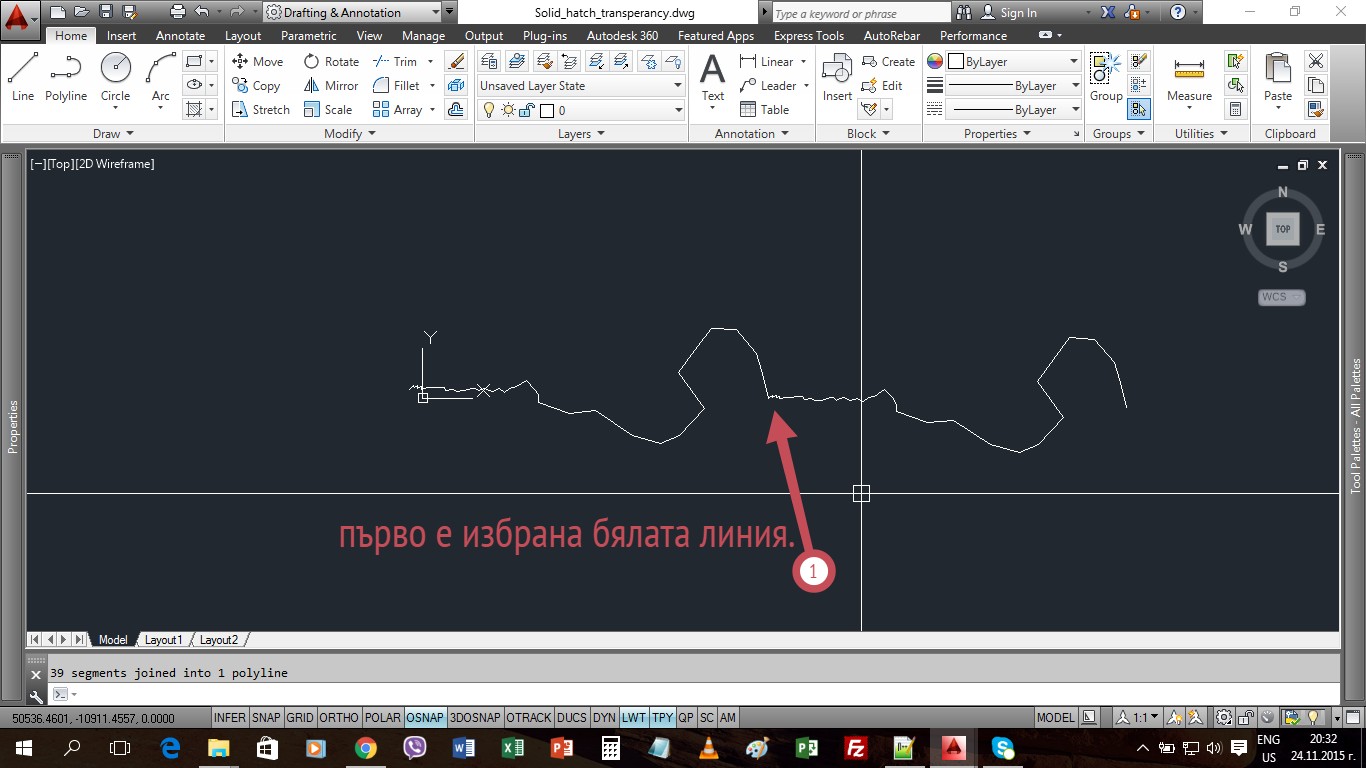Select the Arc tool
1366x768 pixels.
pyautogui.click(x=160, y=77)
